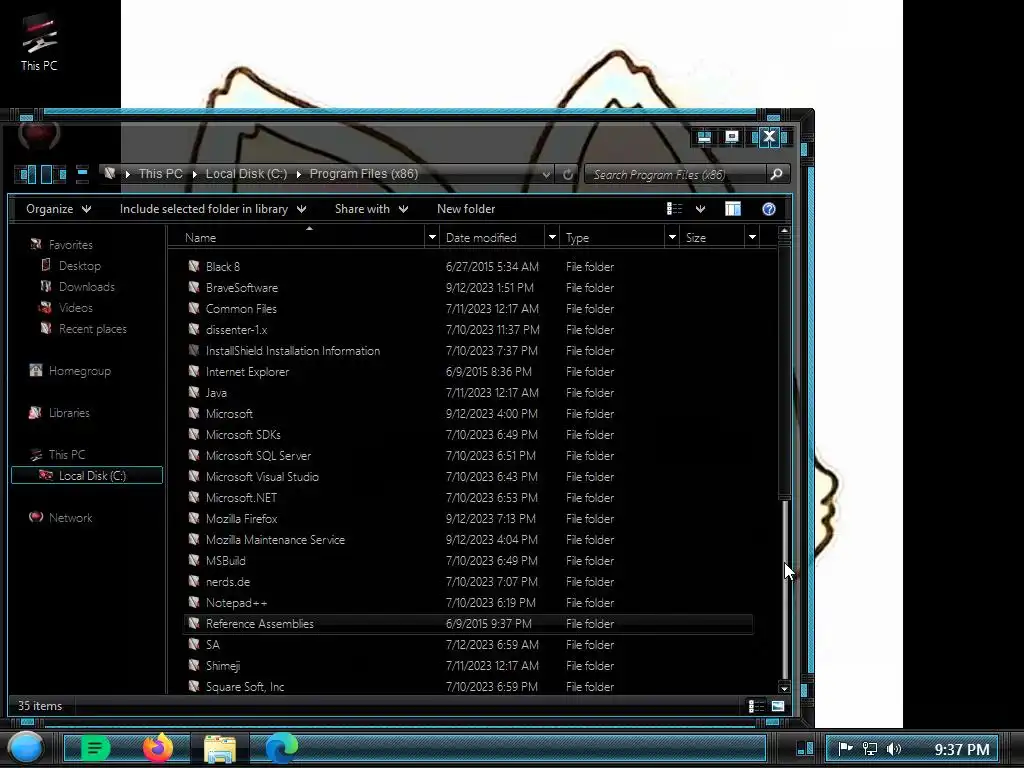The height and width of the screenshot is (768, 1024).
Task: Open the This PC desktop icon
Action: [39, 42]
